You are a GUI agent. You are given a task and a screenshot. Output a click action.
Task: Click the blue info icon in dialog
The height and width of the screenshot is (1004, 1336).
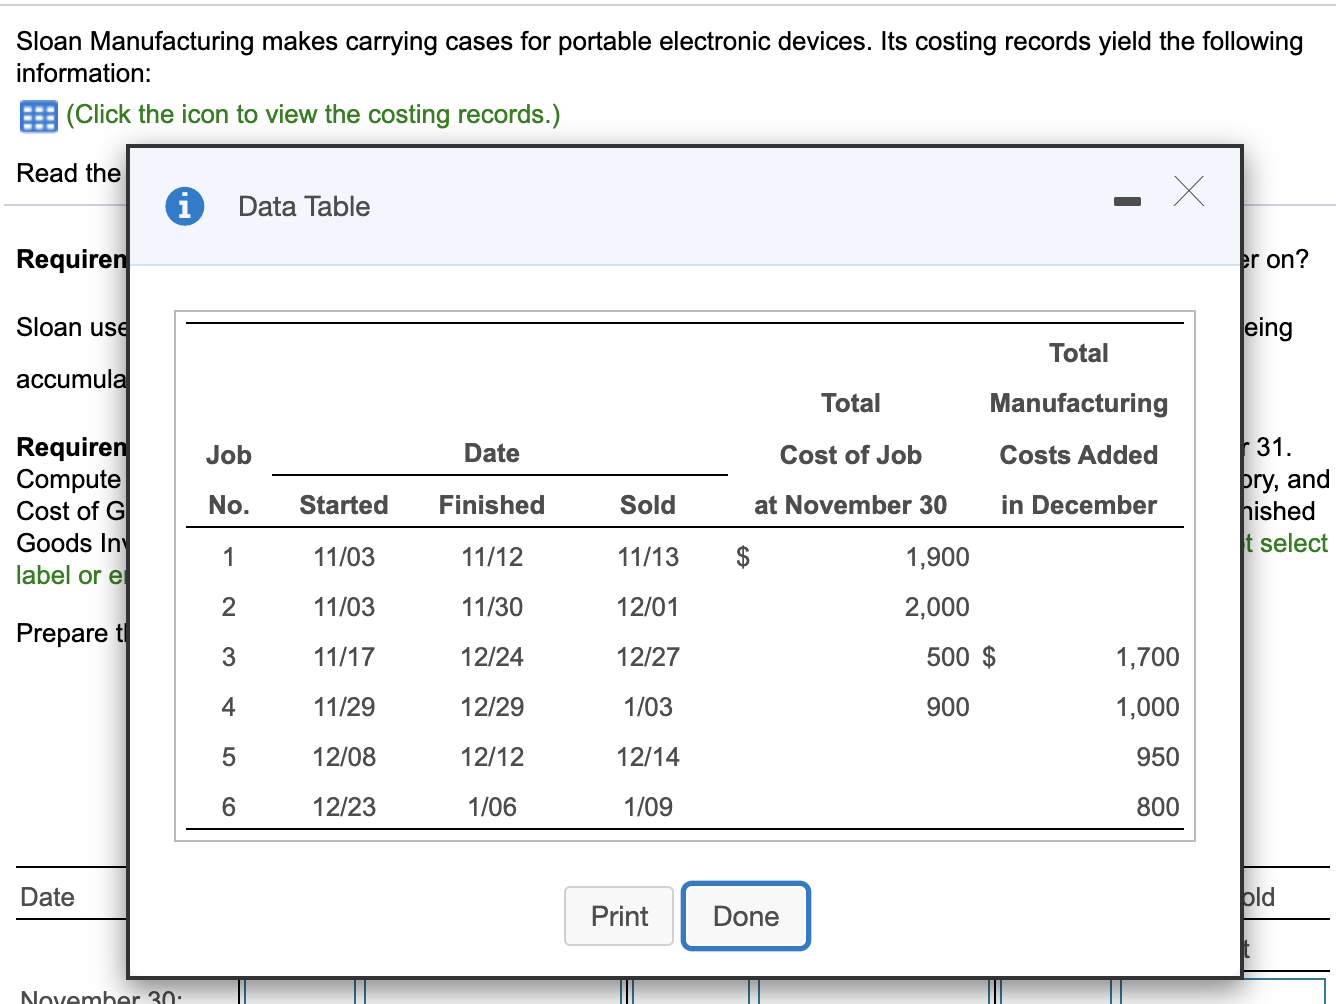coord(185,206)
